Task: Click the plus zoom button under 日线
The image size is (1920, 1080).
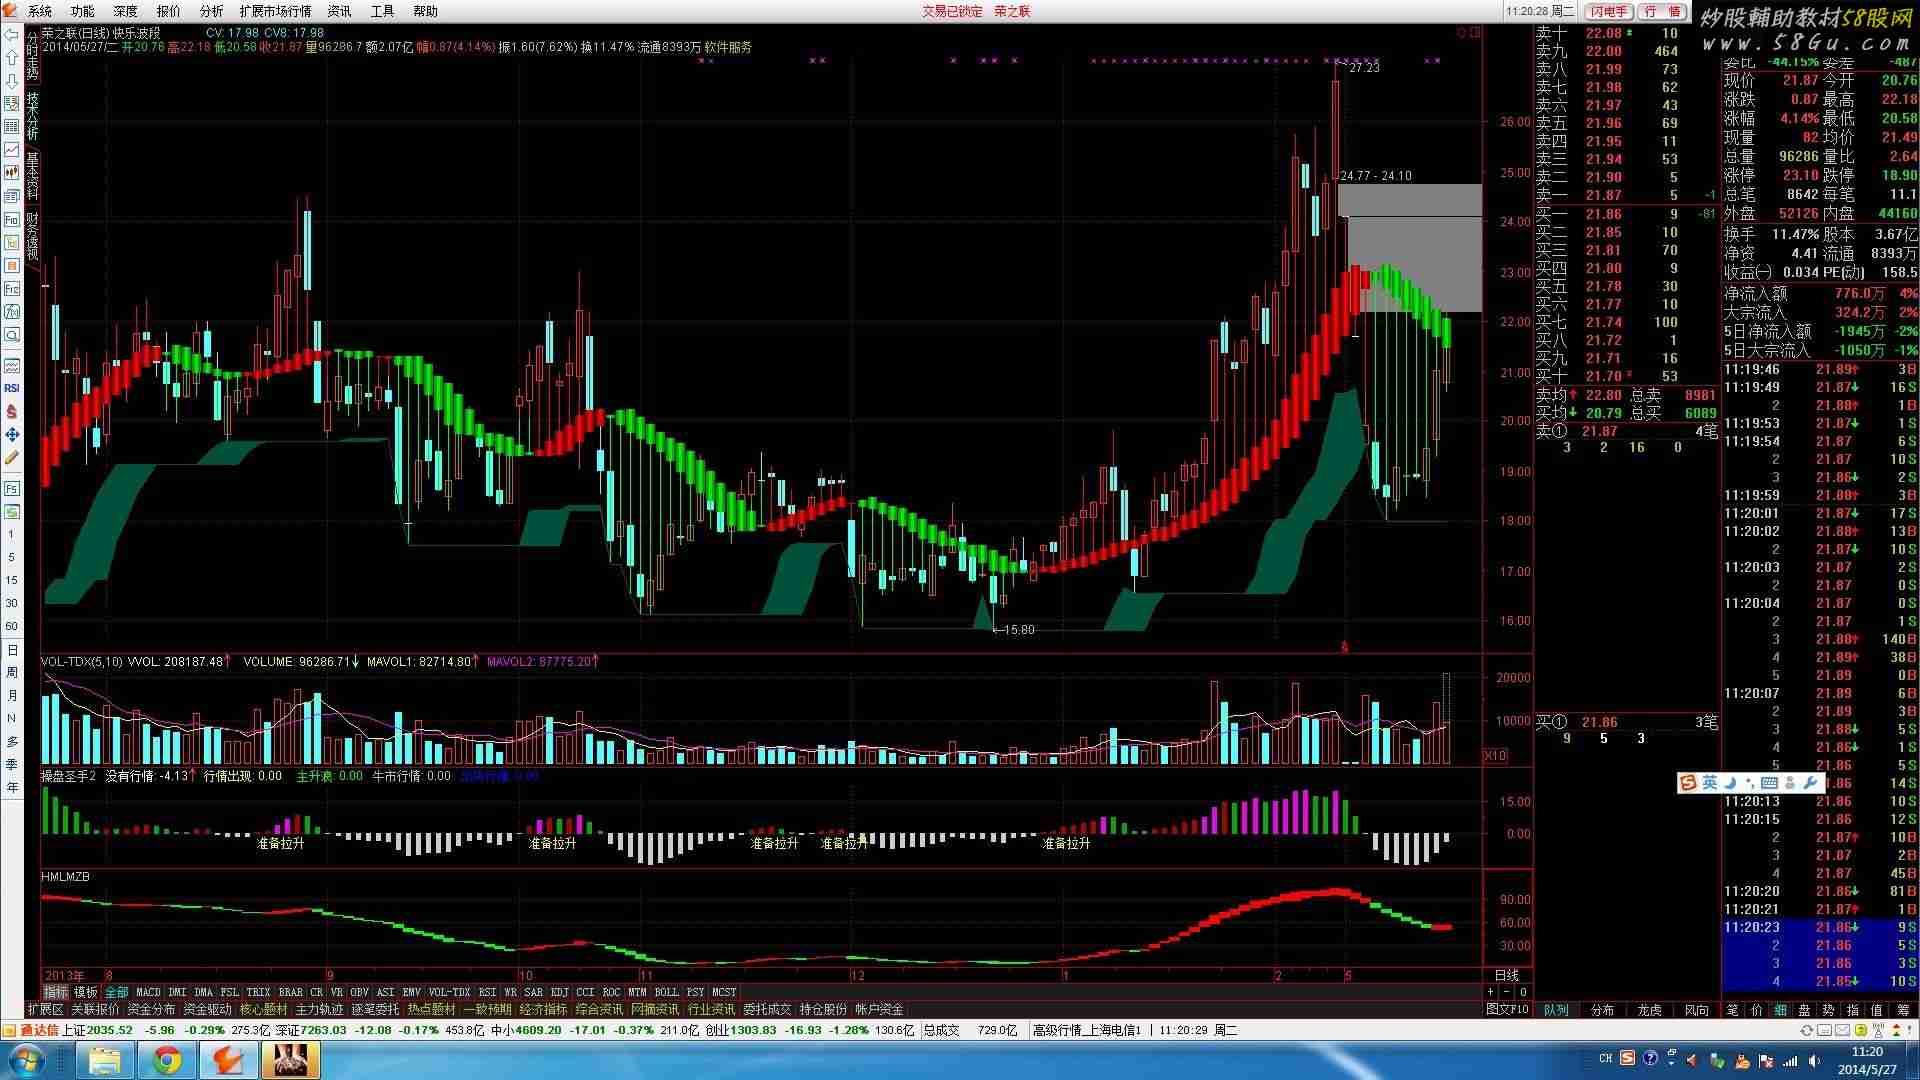Action: (x=1491, y=992)
